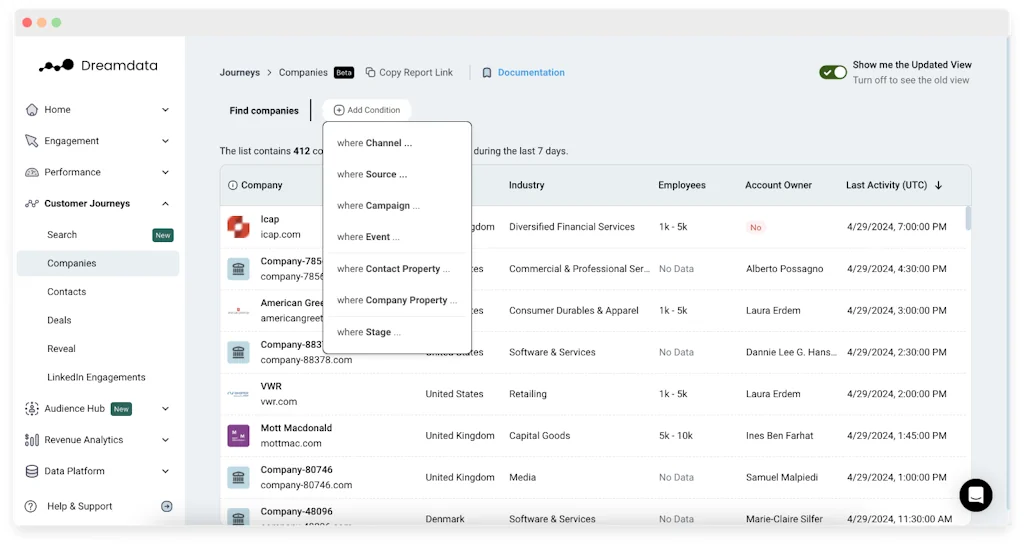Click Alberto Possagno owner cell
Image resolution: width=1024 pixels, height=546 pixels.
(785, 269)
